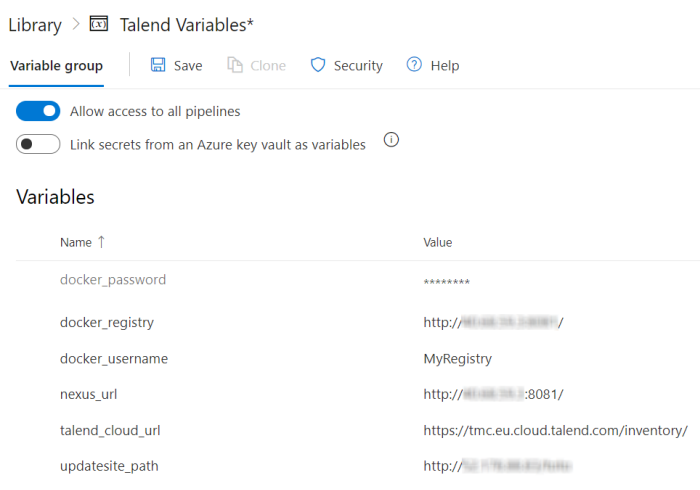The height and width of the screenshot is (490, 700).
Task: Click the sort arrow next to Name column
Action: (101, 242)
